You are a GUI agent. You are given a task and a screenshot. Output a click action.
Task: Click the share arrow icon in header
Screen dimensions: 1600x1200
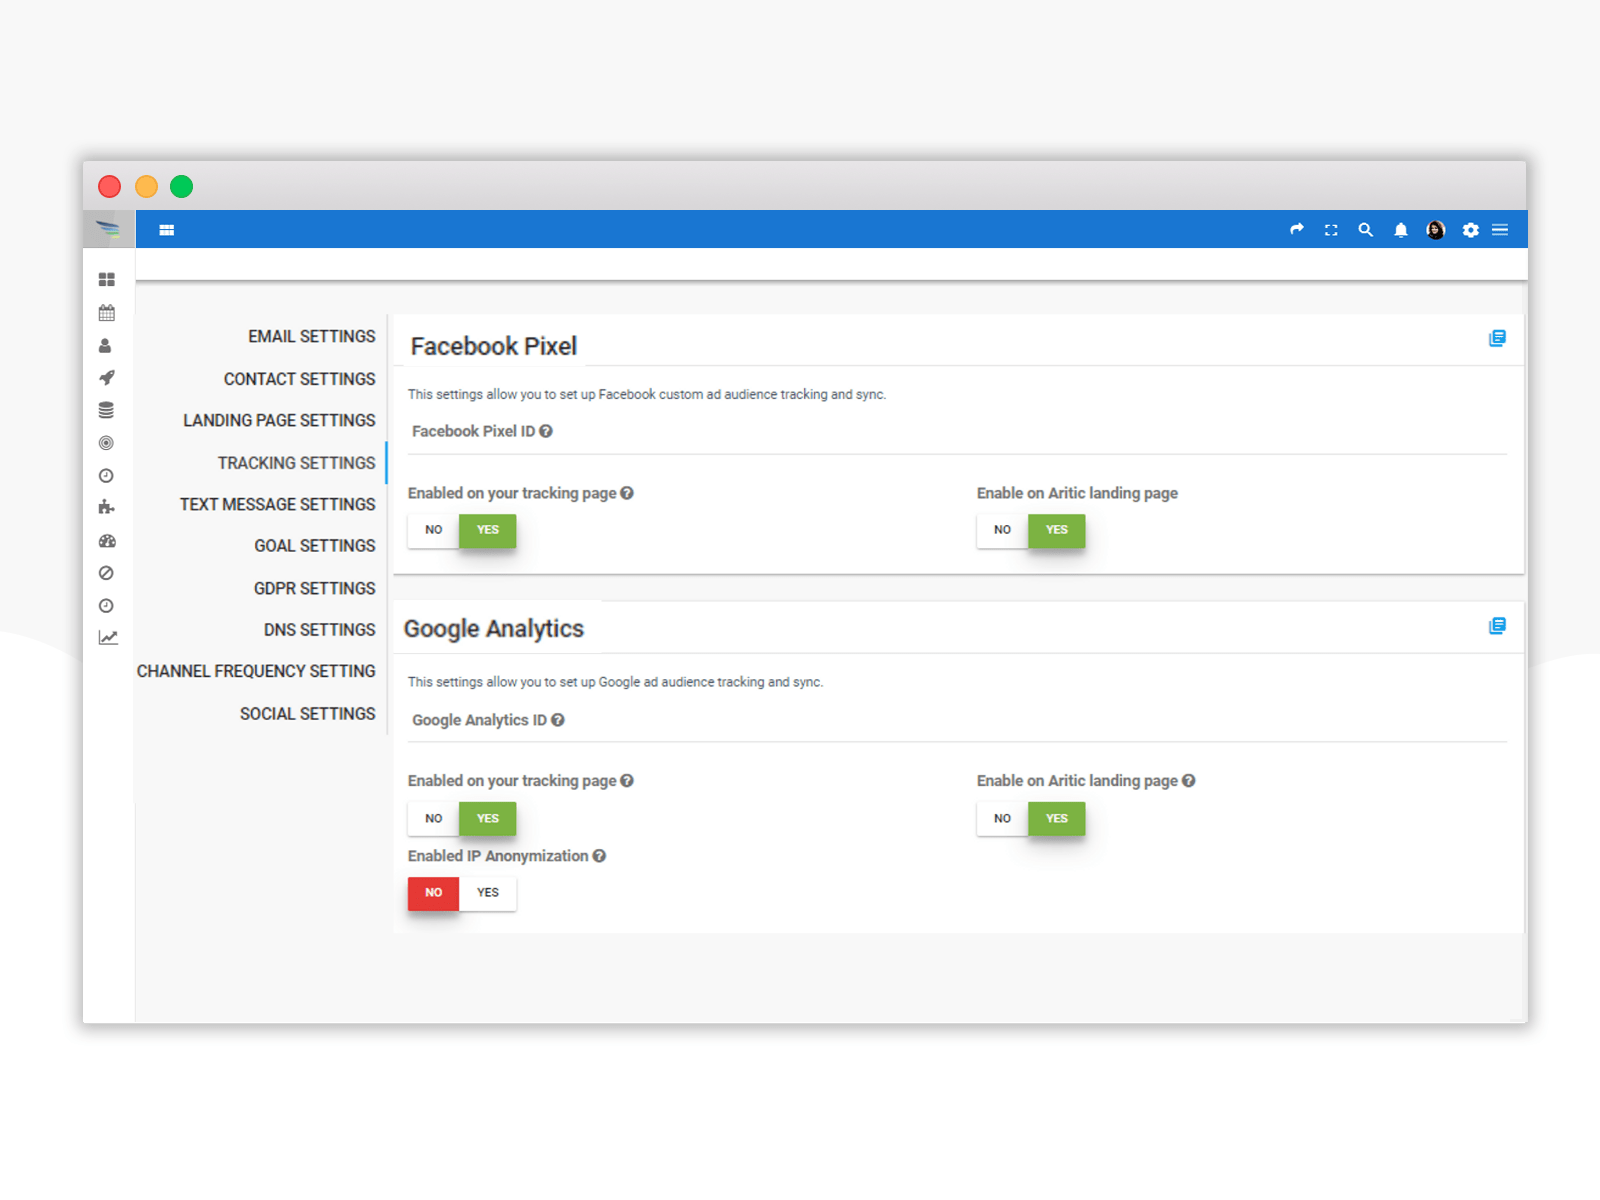coord(1297,229)
